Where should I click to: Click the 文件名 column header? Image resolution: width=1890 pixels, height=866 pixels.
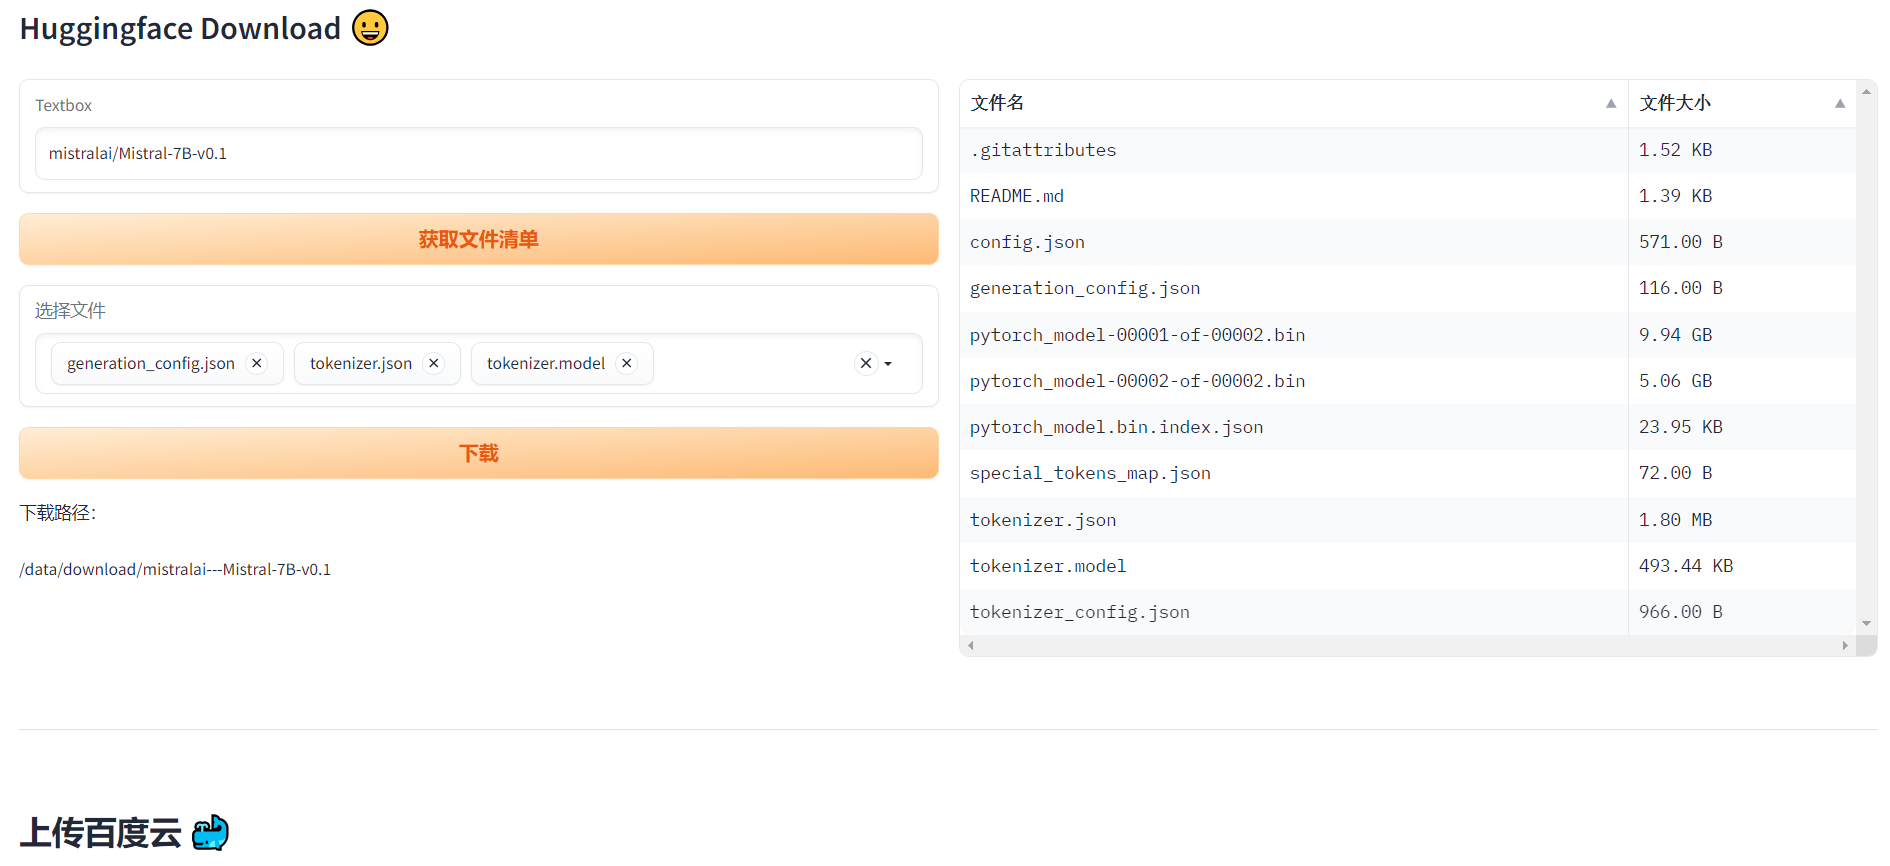pyautogui.click(x=1294, y=103)
